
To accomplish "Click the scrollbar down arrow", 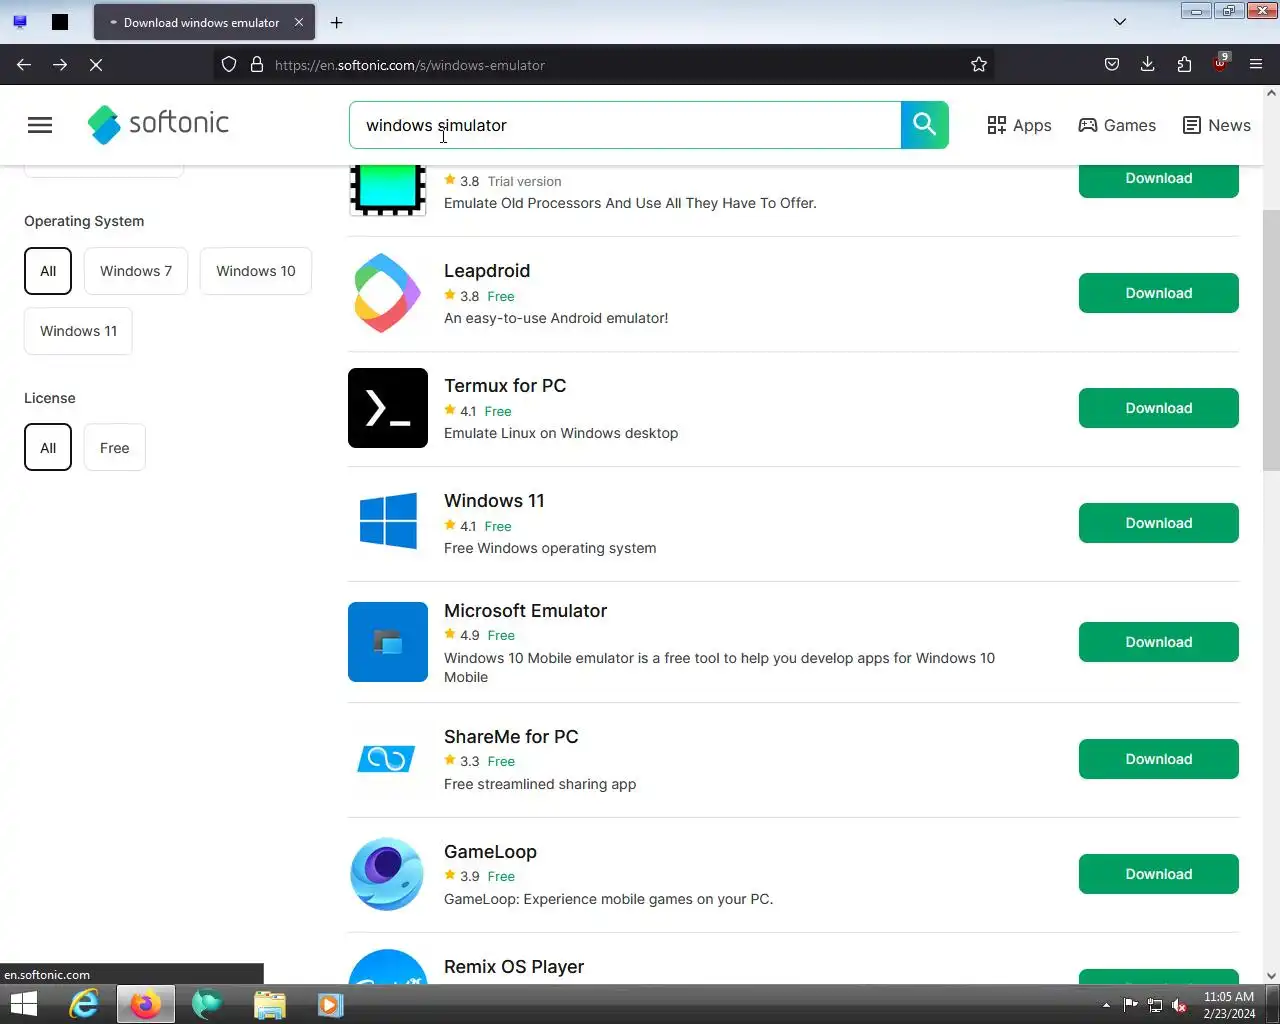I will pos(1271,976).
